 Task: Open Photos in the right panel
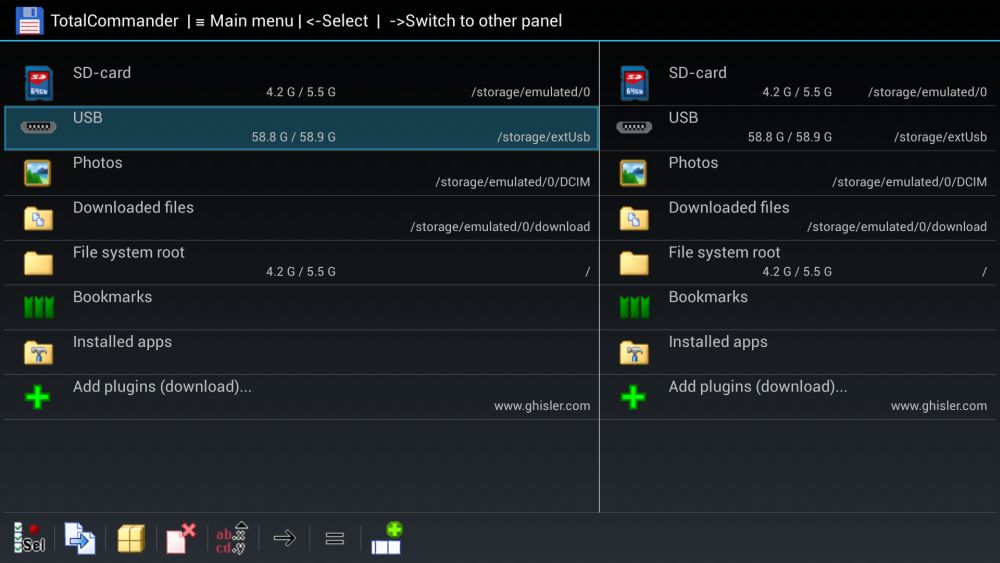[x=798, y=173]
